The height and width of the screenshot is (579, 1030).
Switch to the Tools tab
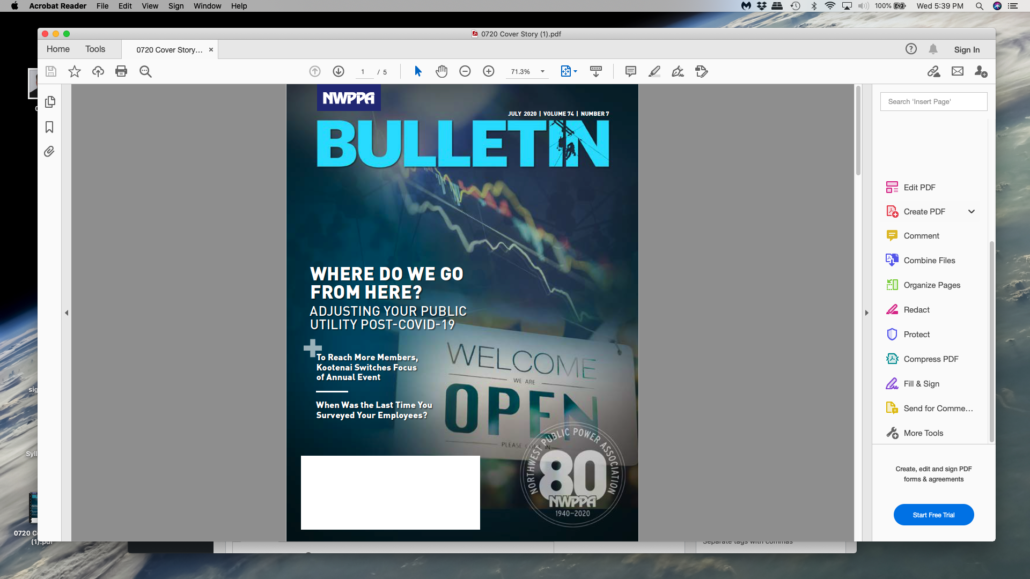(95, 49)
